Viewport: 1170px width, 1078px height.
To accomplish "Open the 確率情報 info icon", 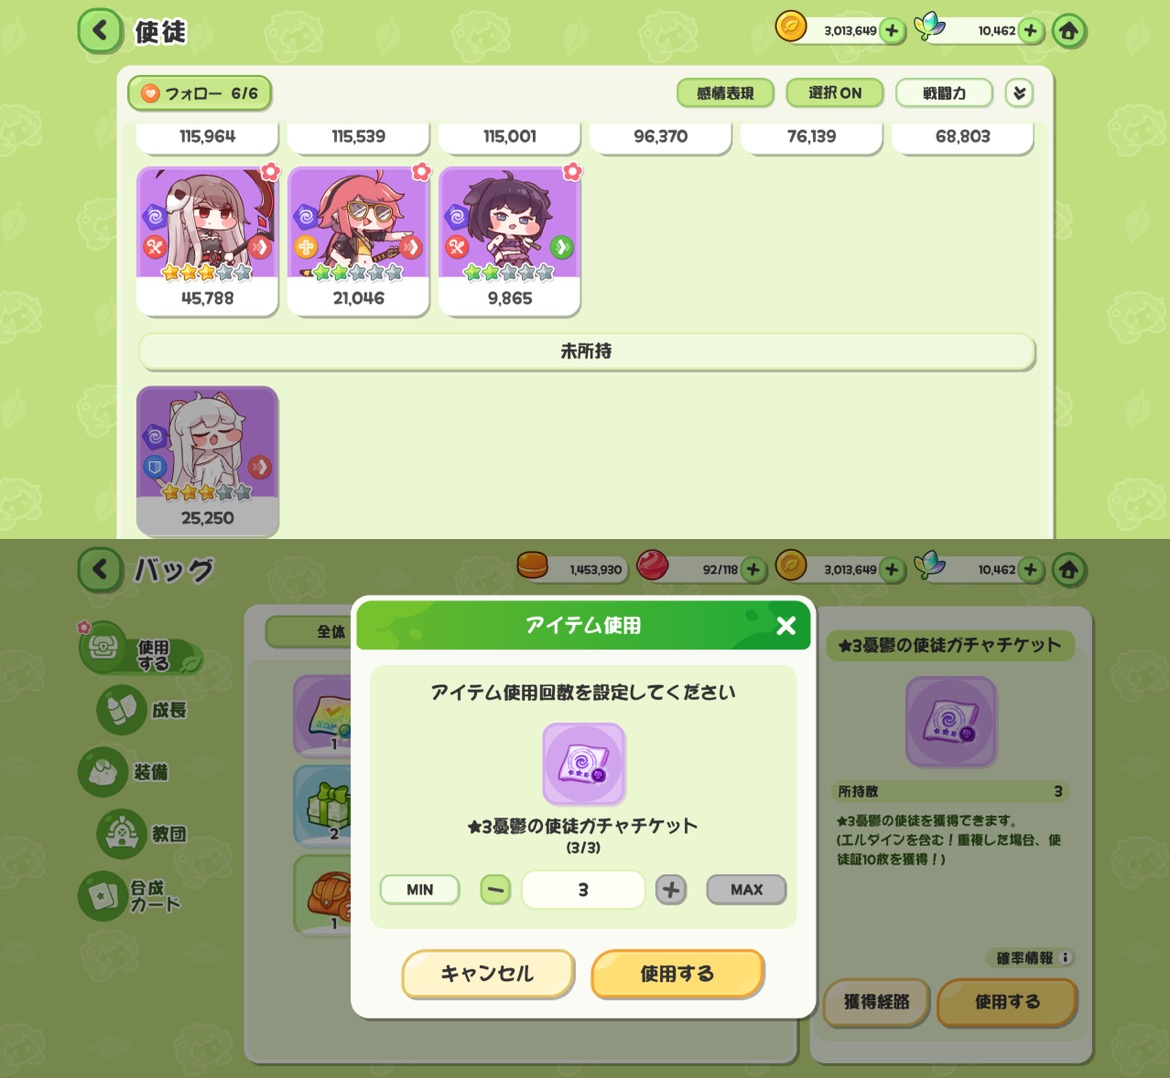I will pos(1065,957).
